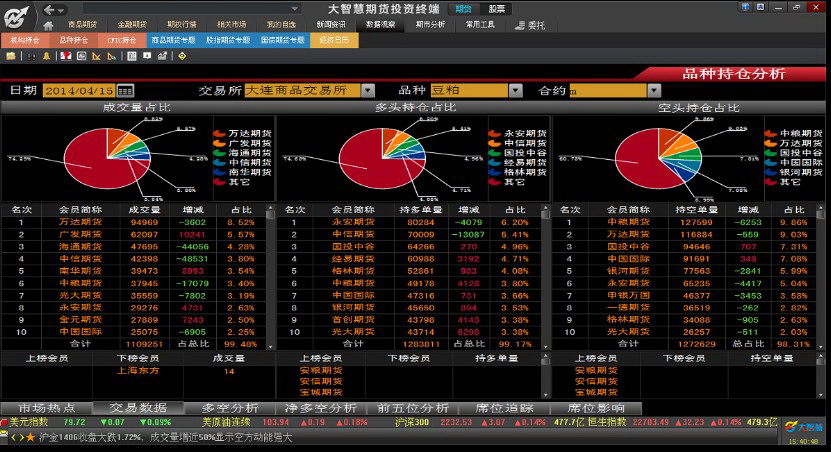831x452 pixels.
Task: Click the 万达期货 legend swatch in 成交量占比
Action: tap(220, 134)
